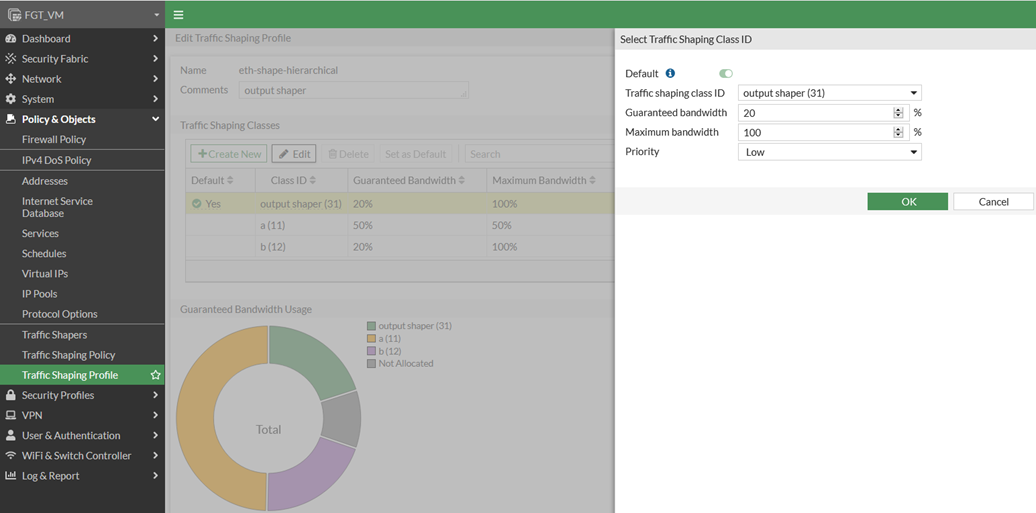This screenshot has width=1036, height=513.
Task: Toggle the Default switch off
Action: (725, 73)
